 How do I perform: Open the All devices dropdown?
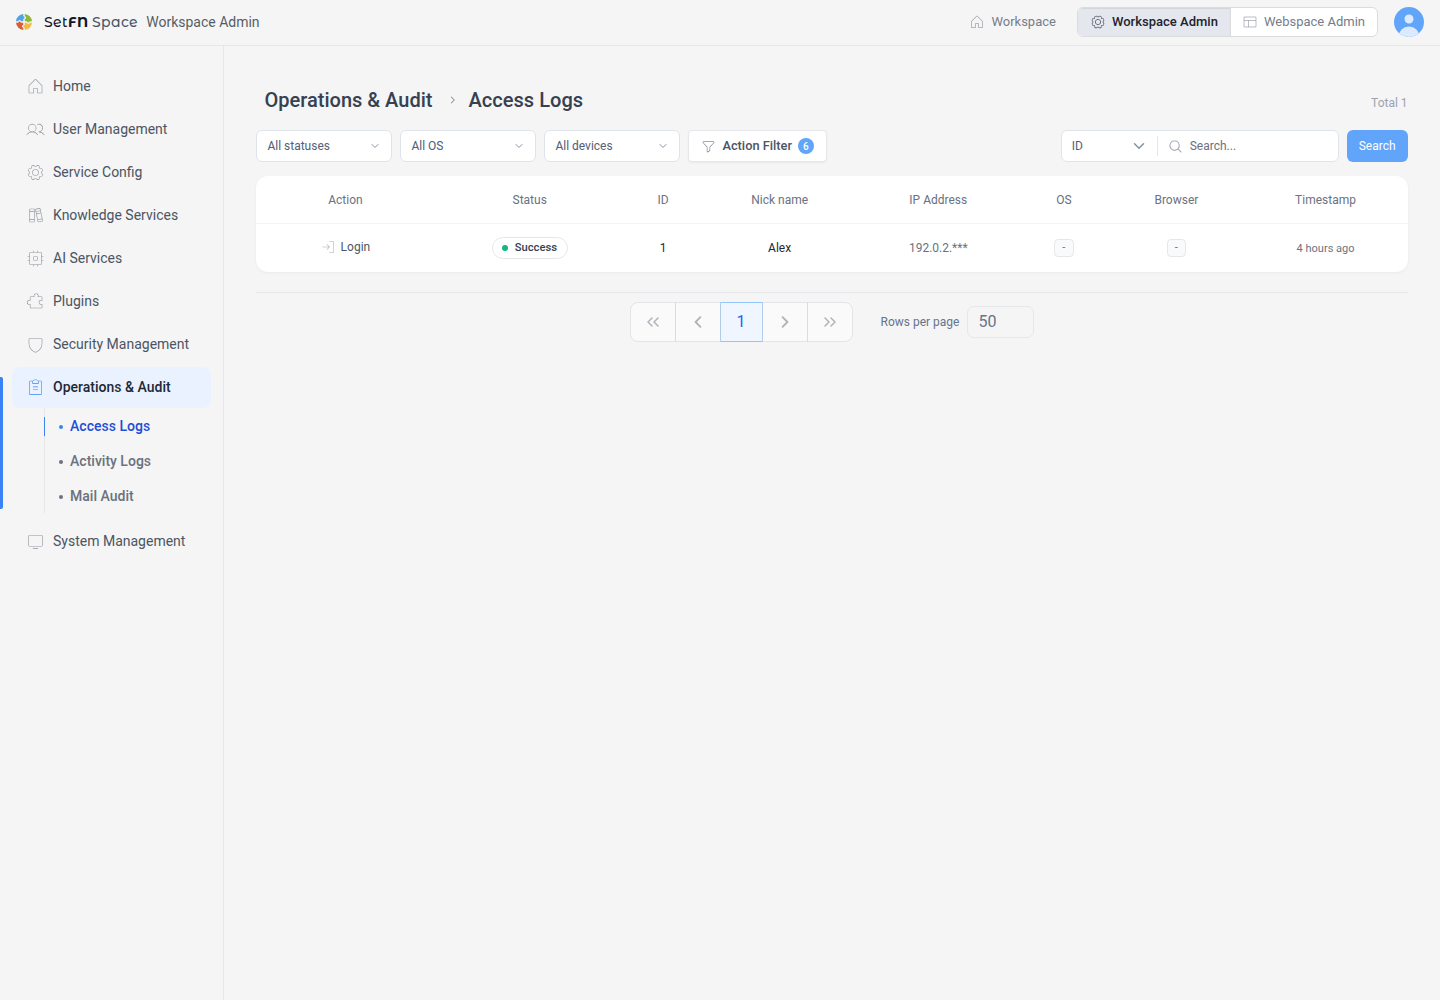coord(612,146)
